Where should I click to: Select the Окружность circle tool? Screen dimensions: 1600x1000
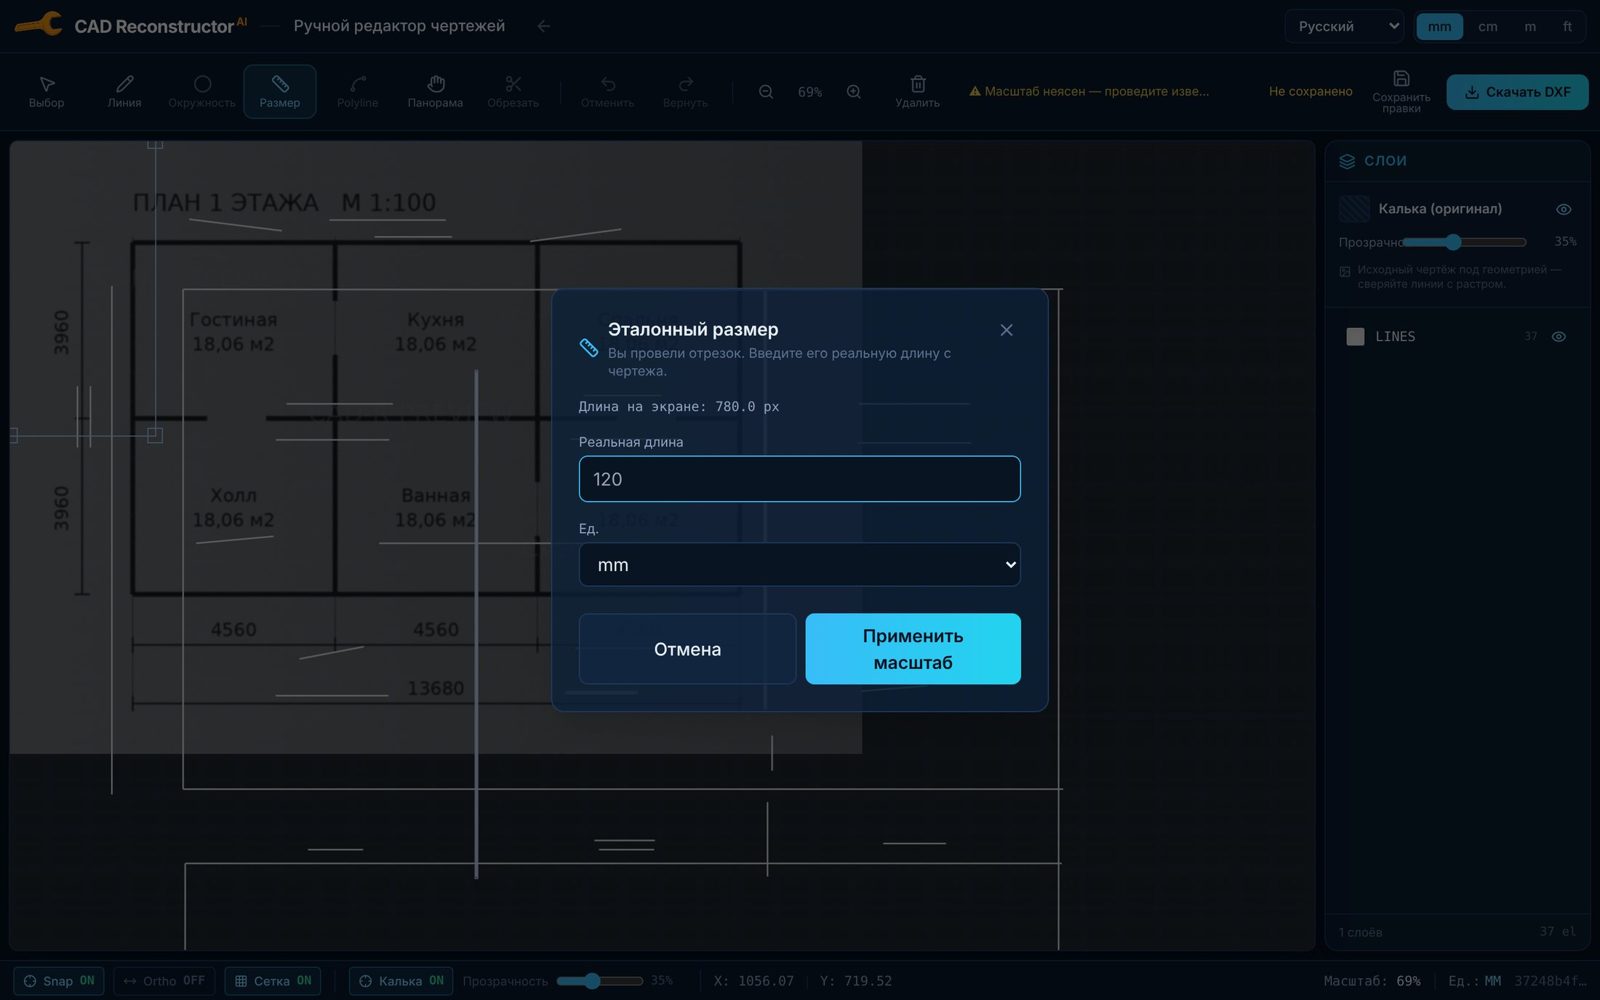coord(202,91)
